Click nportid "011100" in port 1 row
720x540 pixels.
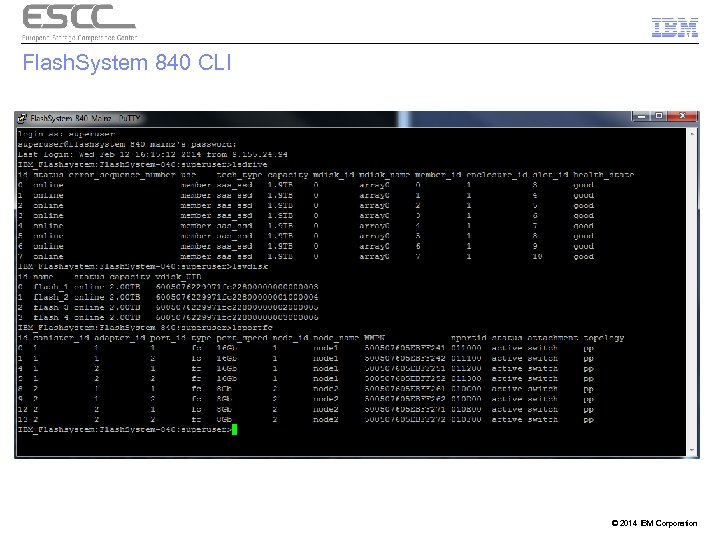tap(466, 358)
